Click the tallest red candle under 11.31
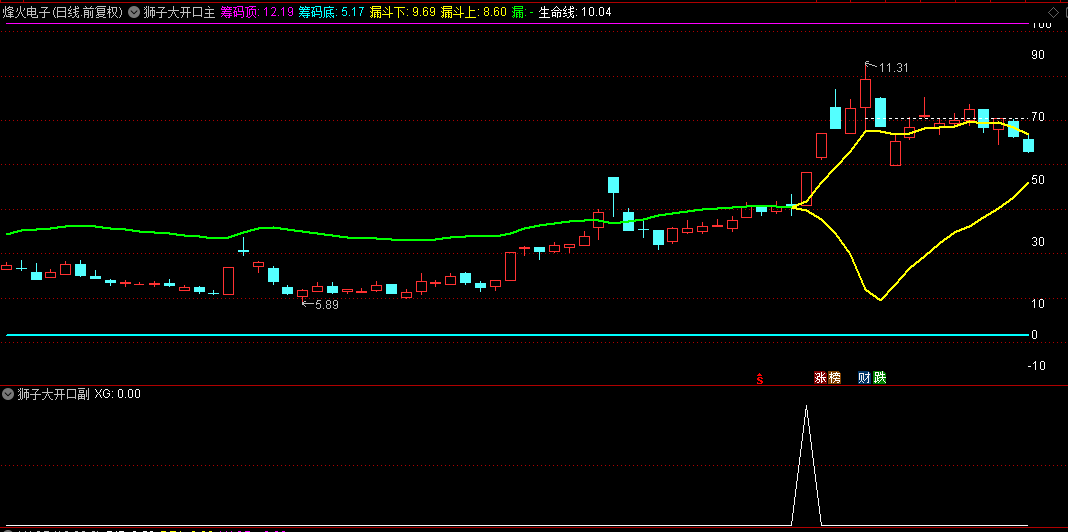Image resolution: width=1068 pixels, height=532 pixels. click(x=866, y=93)
